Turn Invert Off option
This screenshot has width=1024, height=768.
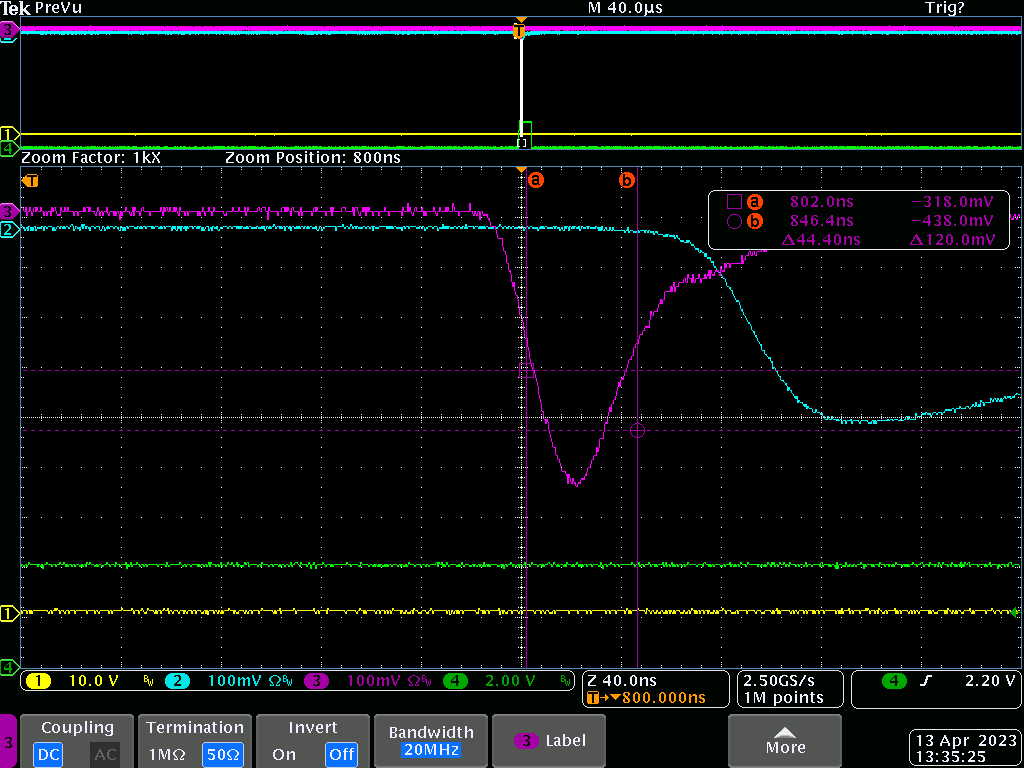pyautogui.click(x=341, y=754)
